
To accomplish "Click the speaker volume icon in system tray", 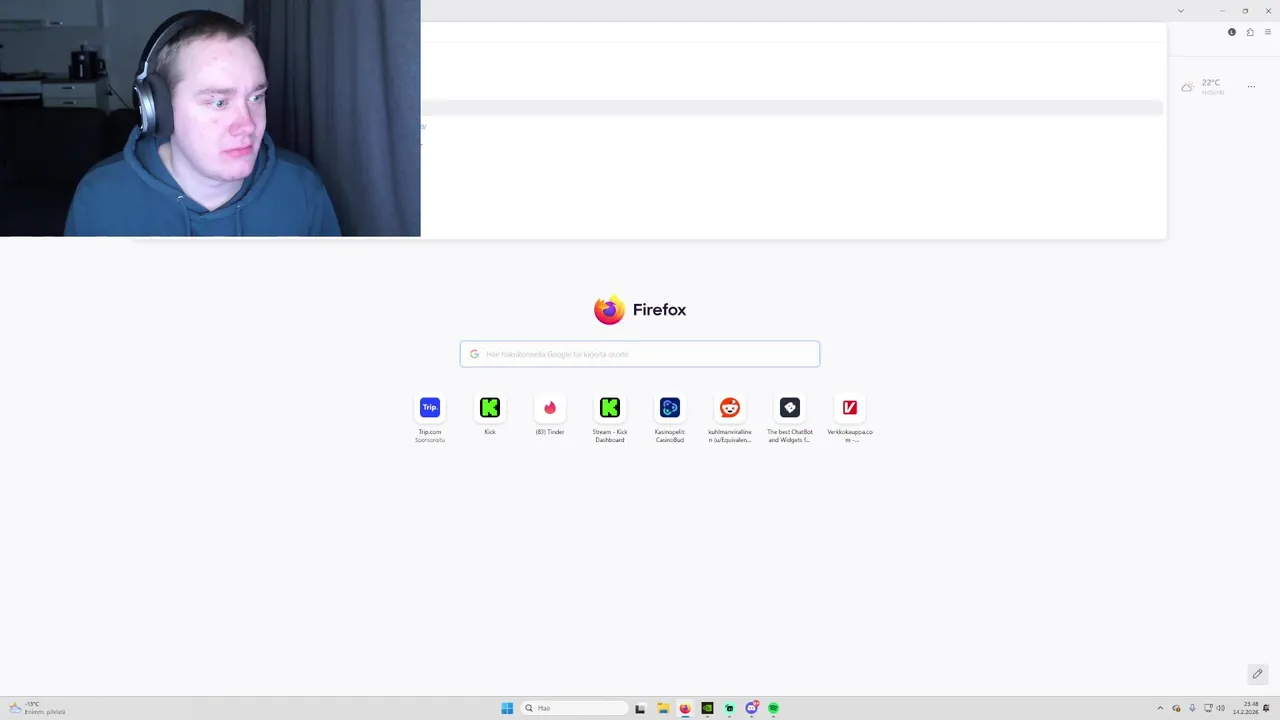I will 1221,708.
